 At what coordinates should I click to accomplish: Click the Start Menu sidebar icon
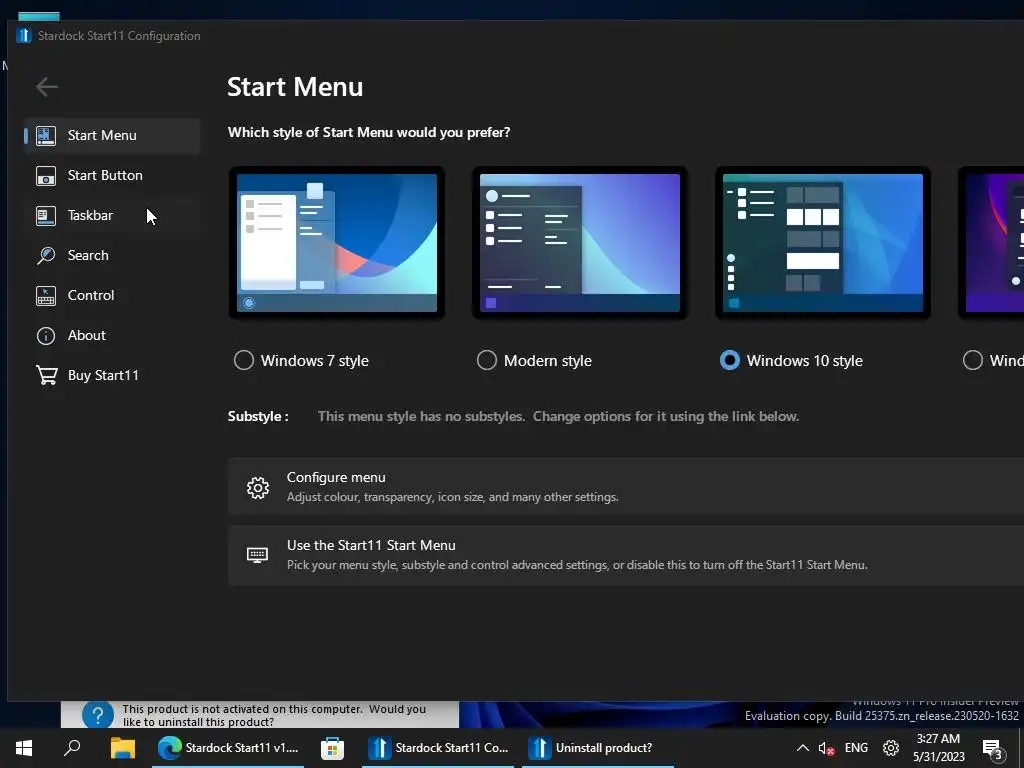click(46, 136)
